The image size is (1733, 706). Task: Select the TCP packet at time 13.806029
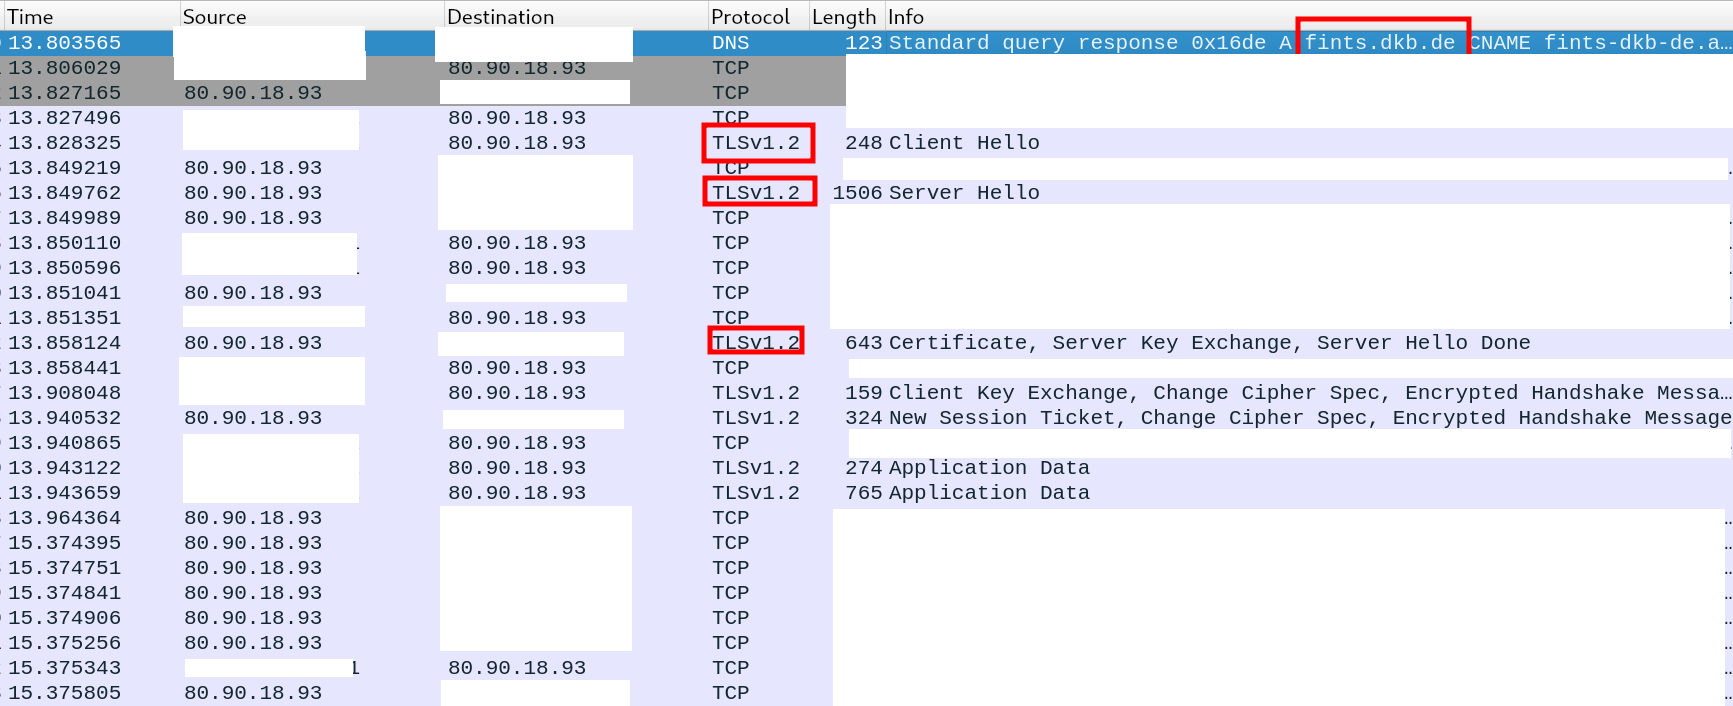point(65,68)
